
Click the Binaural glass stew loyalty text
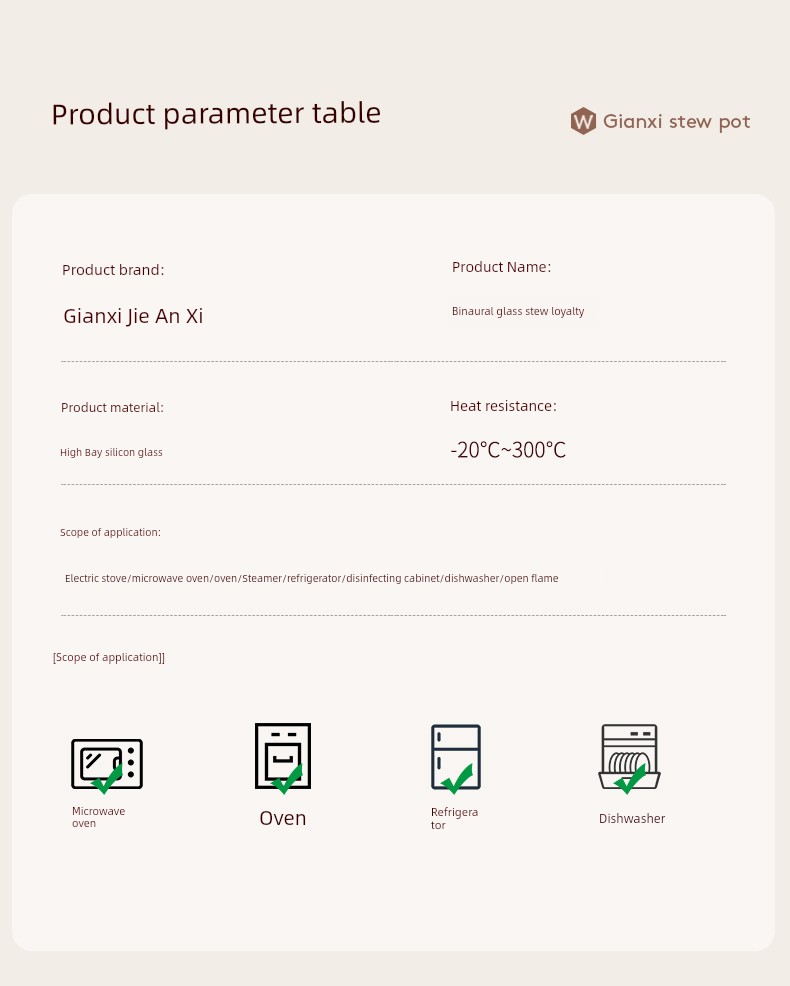tap(518, 311)
